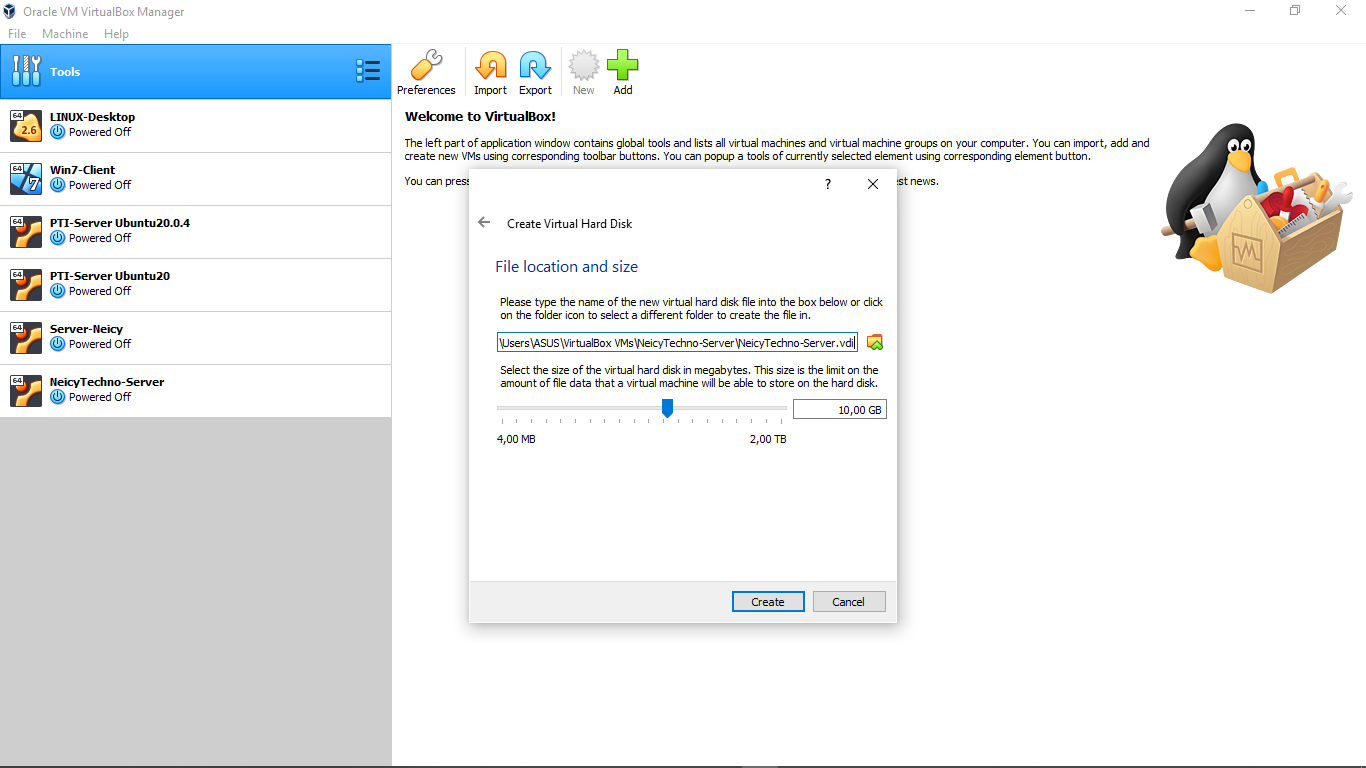Click the "Create Virtual Hard Disk" dialog title

[x=569, y=224]
